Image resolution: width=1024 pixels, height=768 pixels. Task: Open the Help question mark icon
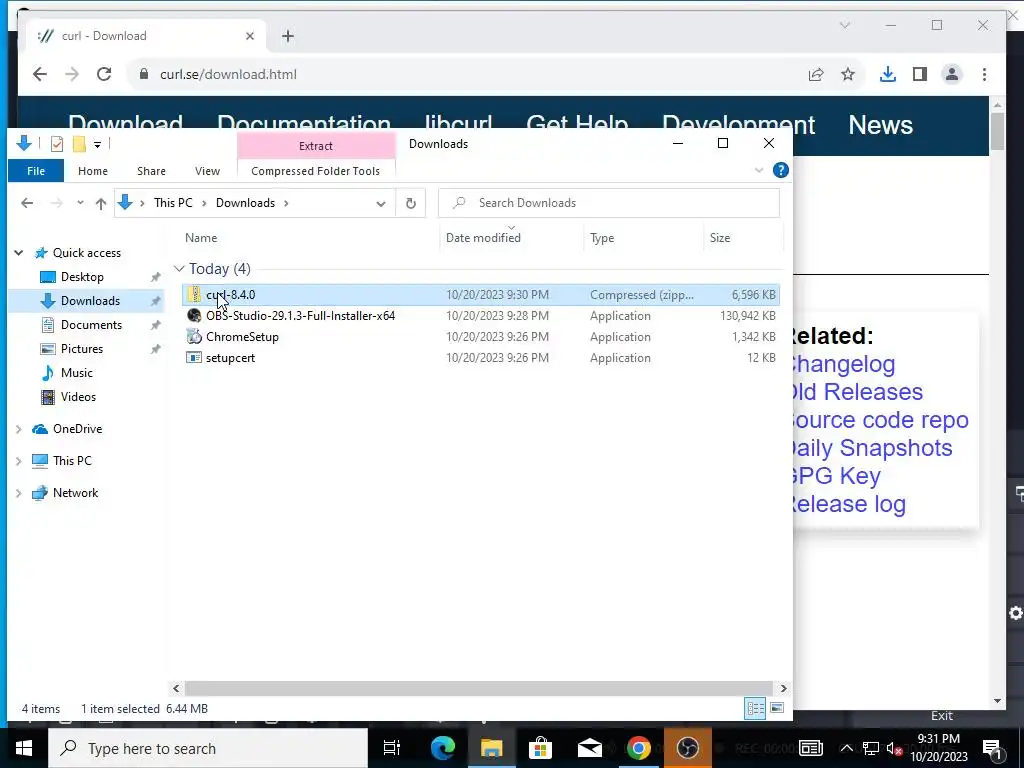pyautogui.click(x=780, y=170)
